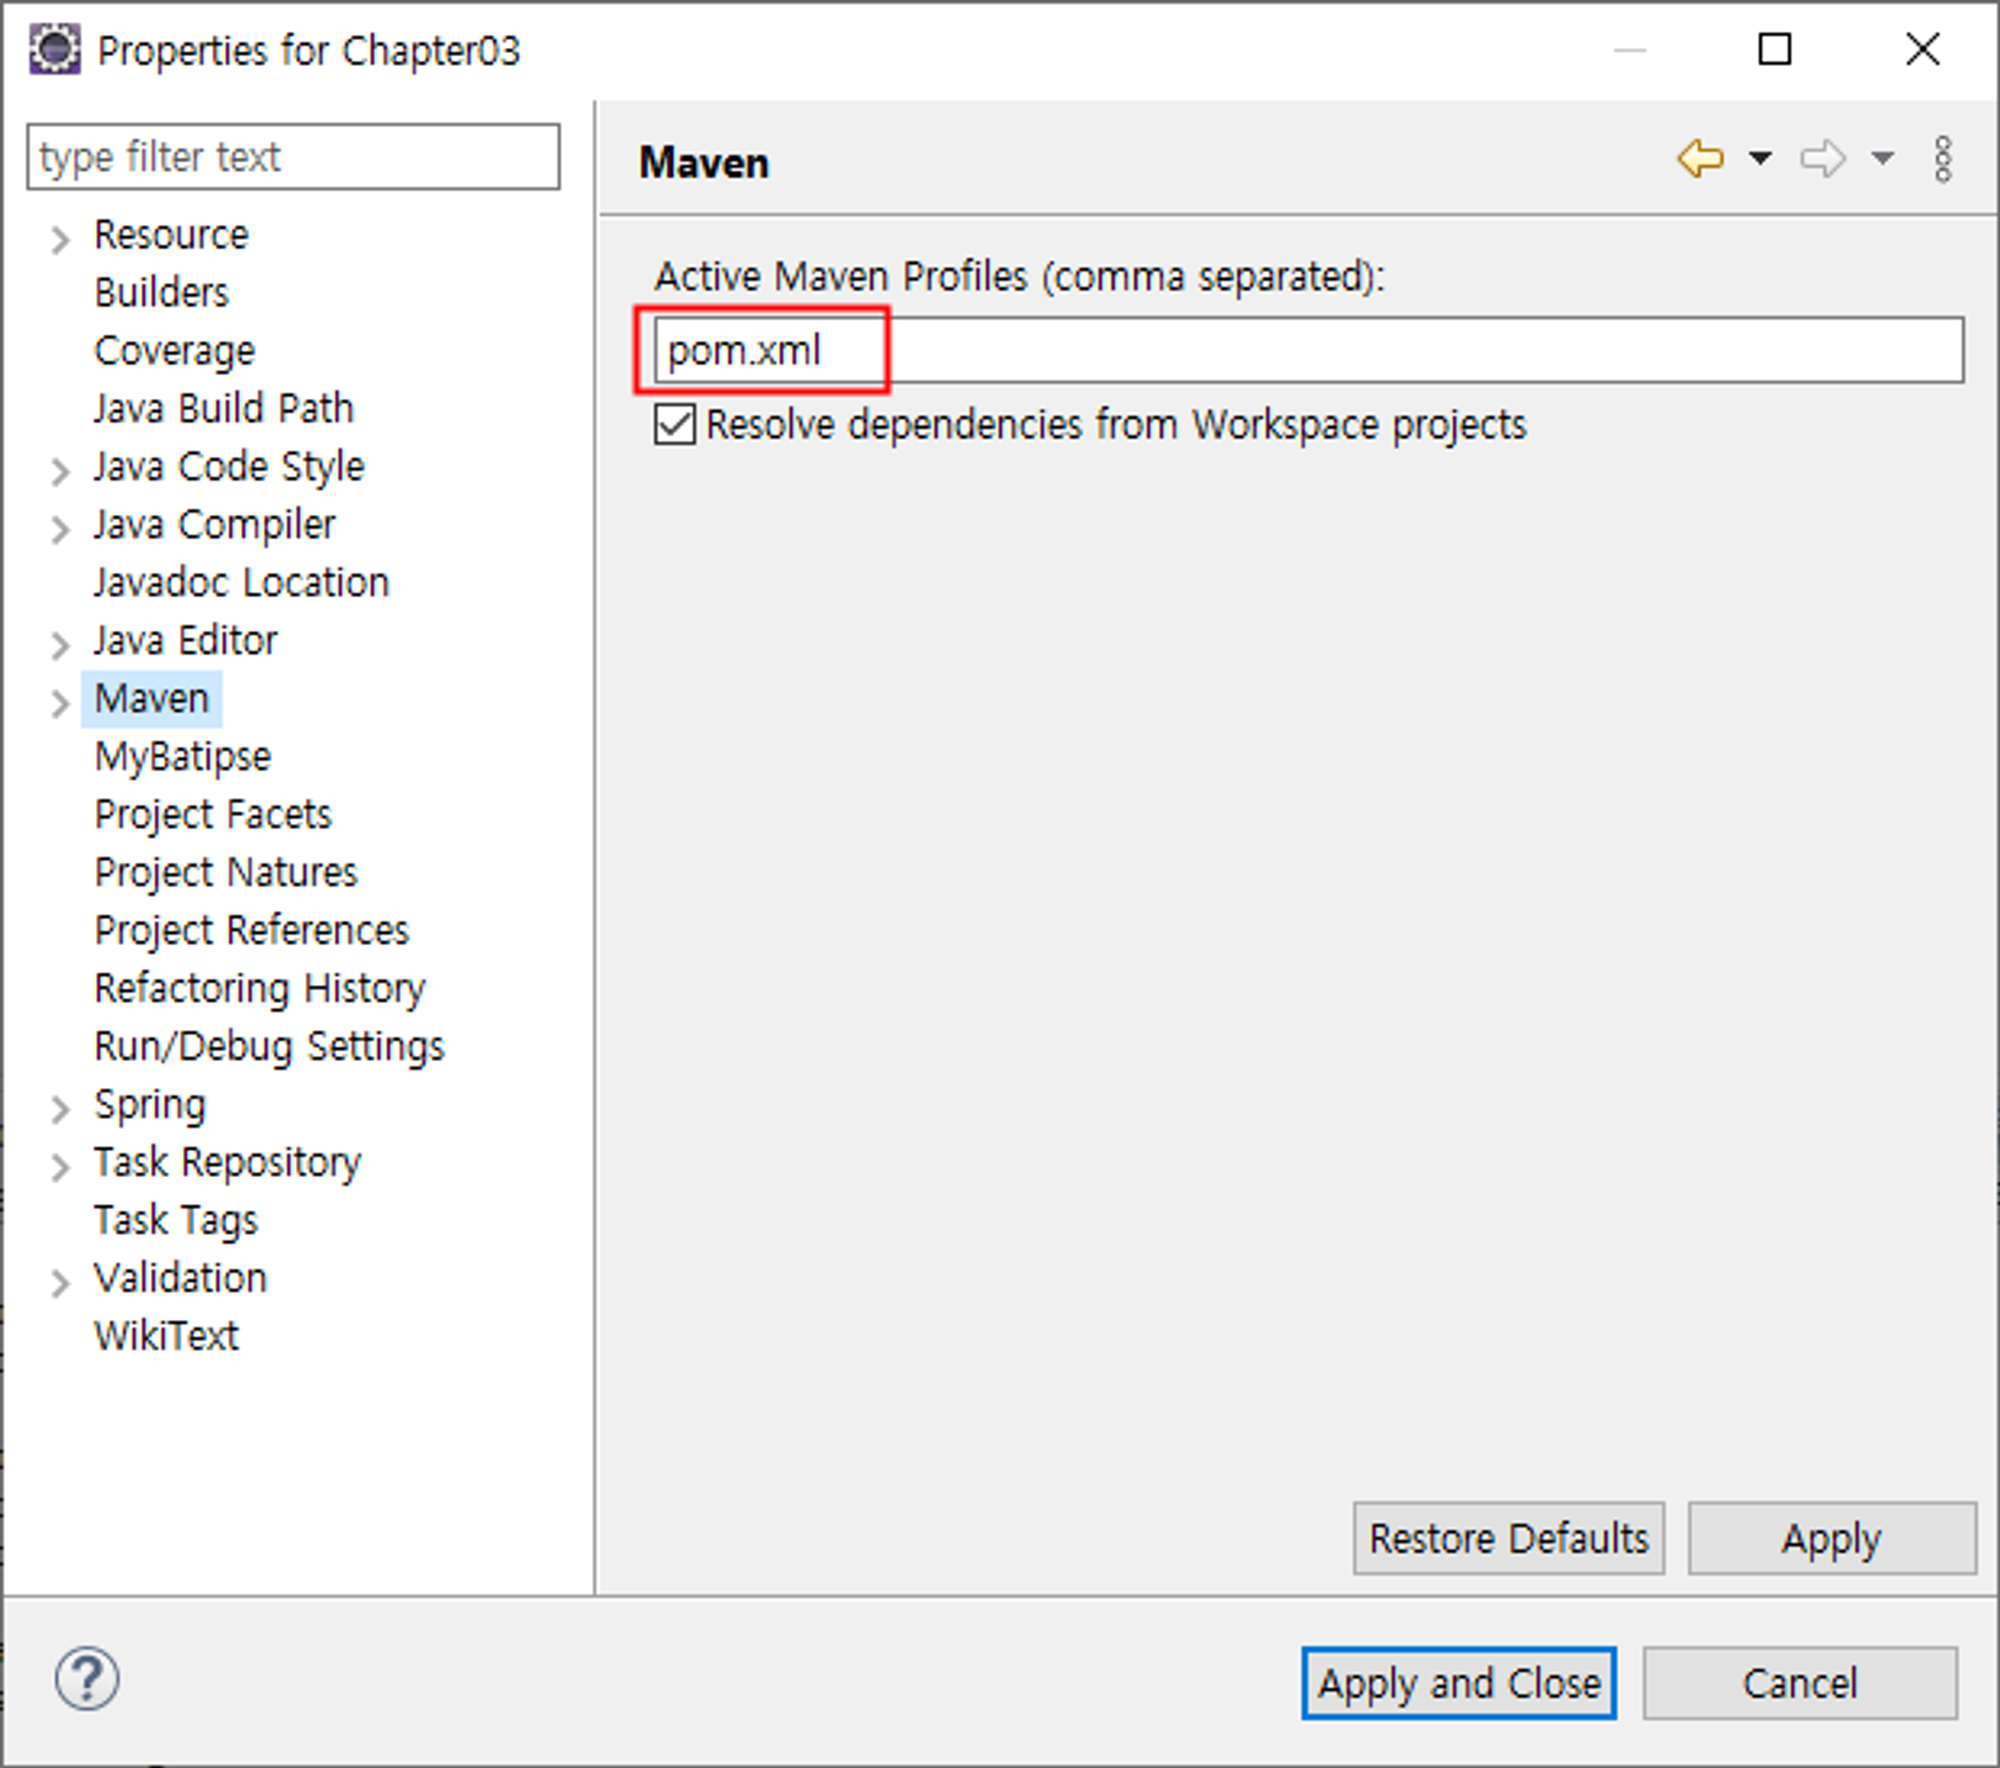Uncheck Resolve dependencies from Workspace projects
The width and height of the screenshot is (2000, 1768).
675,425
